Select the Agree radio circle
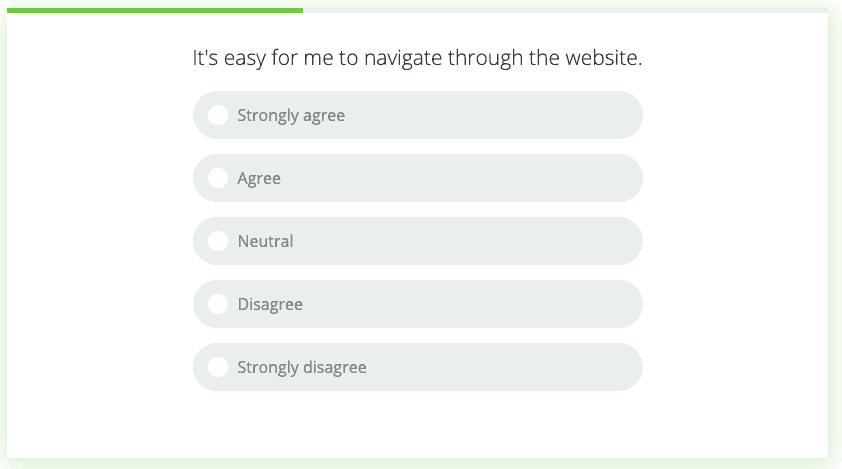 click(218, 178)
